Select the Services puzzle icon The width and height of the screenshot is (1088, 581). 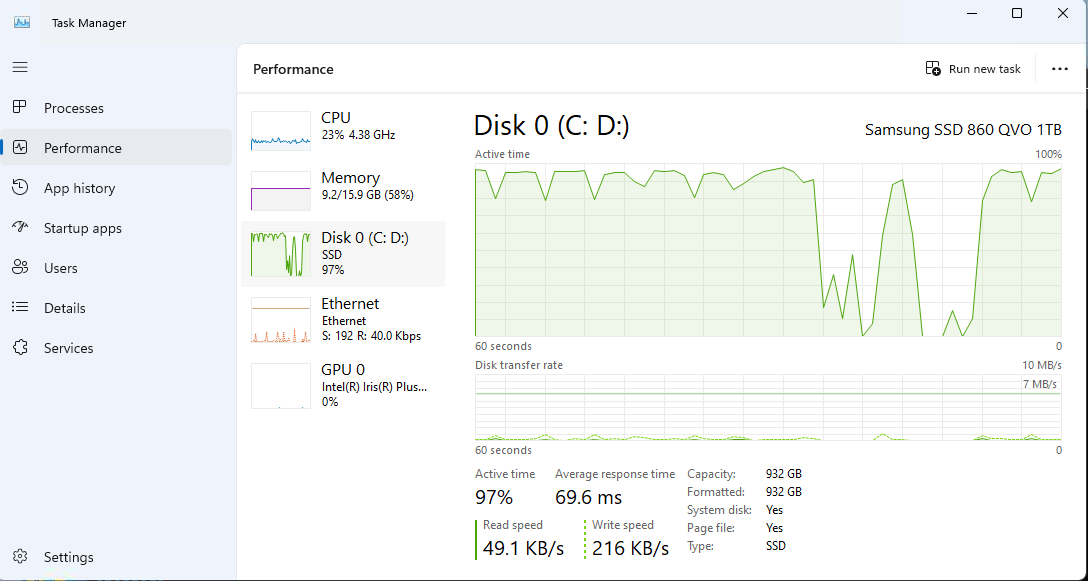pyautogui.click(x=20, y=348)
